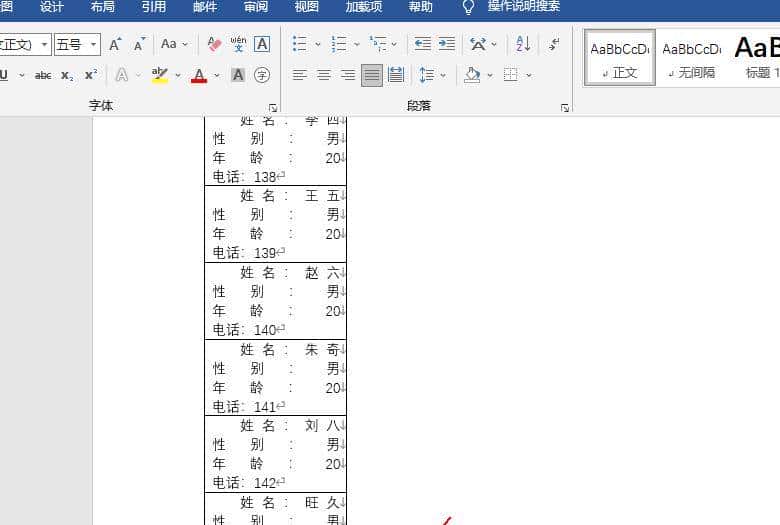Increase paragraph indent
The height and width of the screenshot is (525, 780).
446,44
